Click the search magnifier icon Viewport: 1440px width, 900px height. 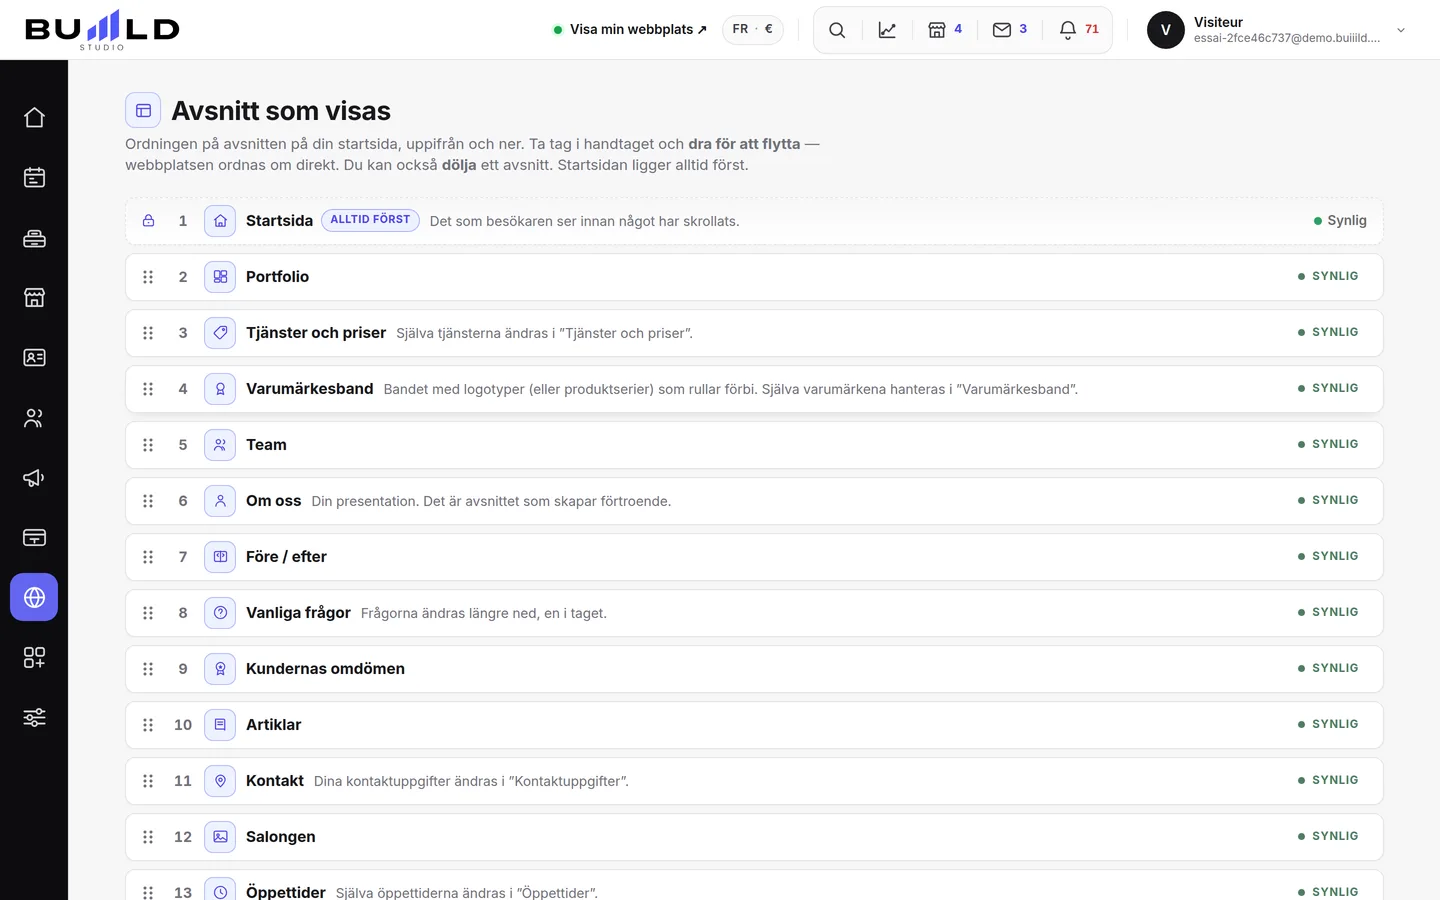pyautogui.click(x=837, y=30)
